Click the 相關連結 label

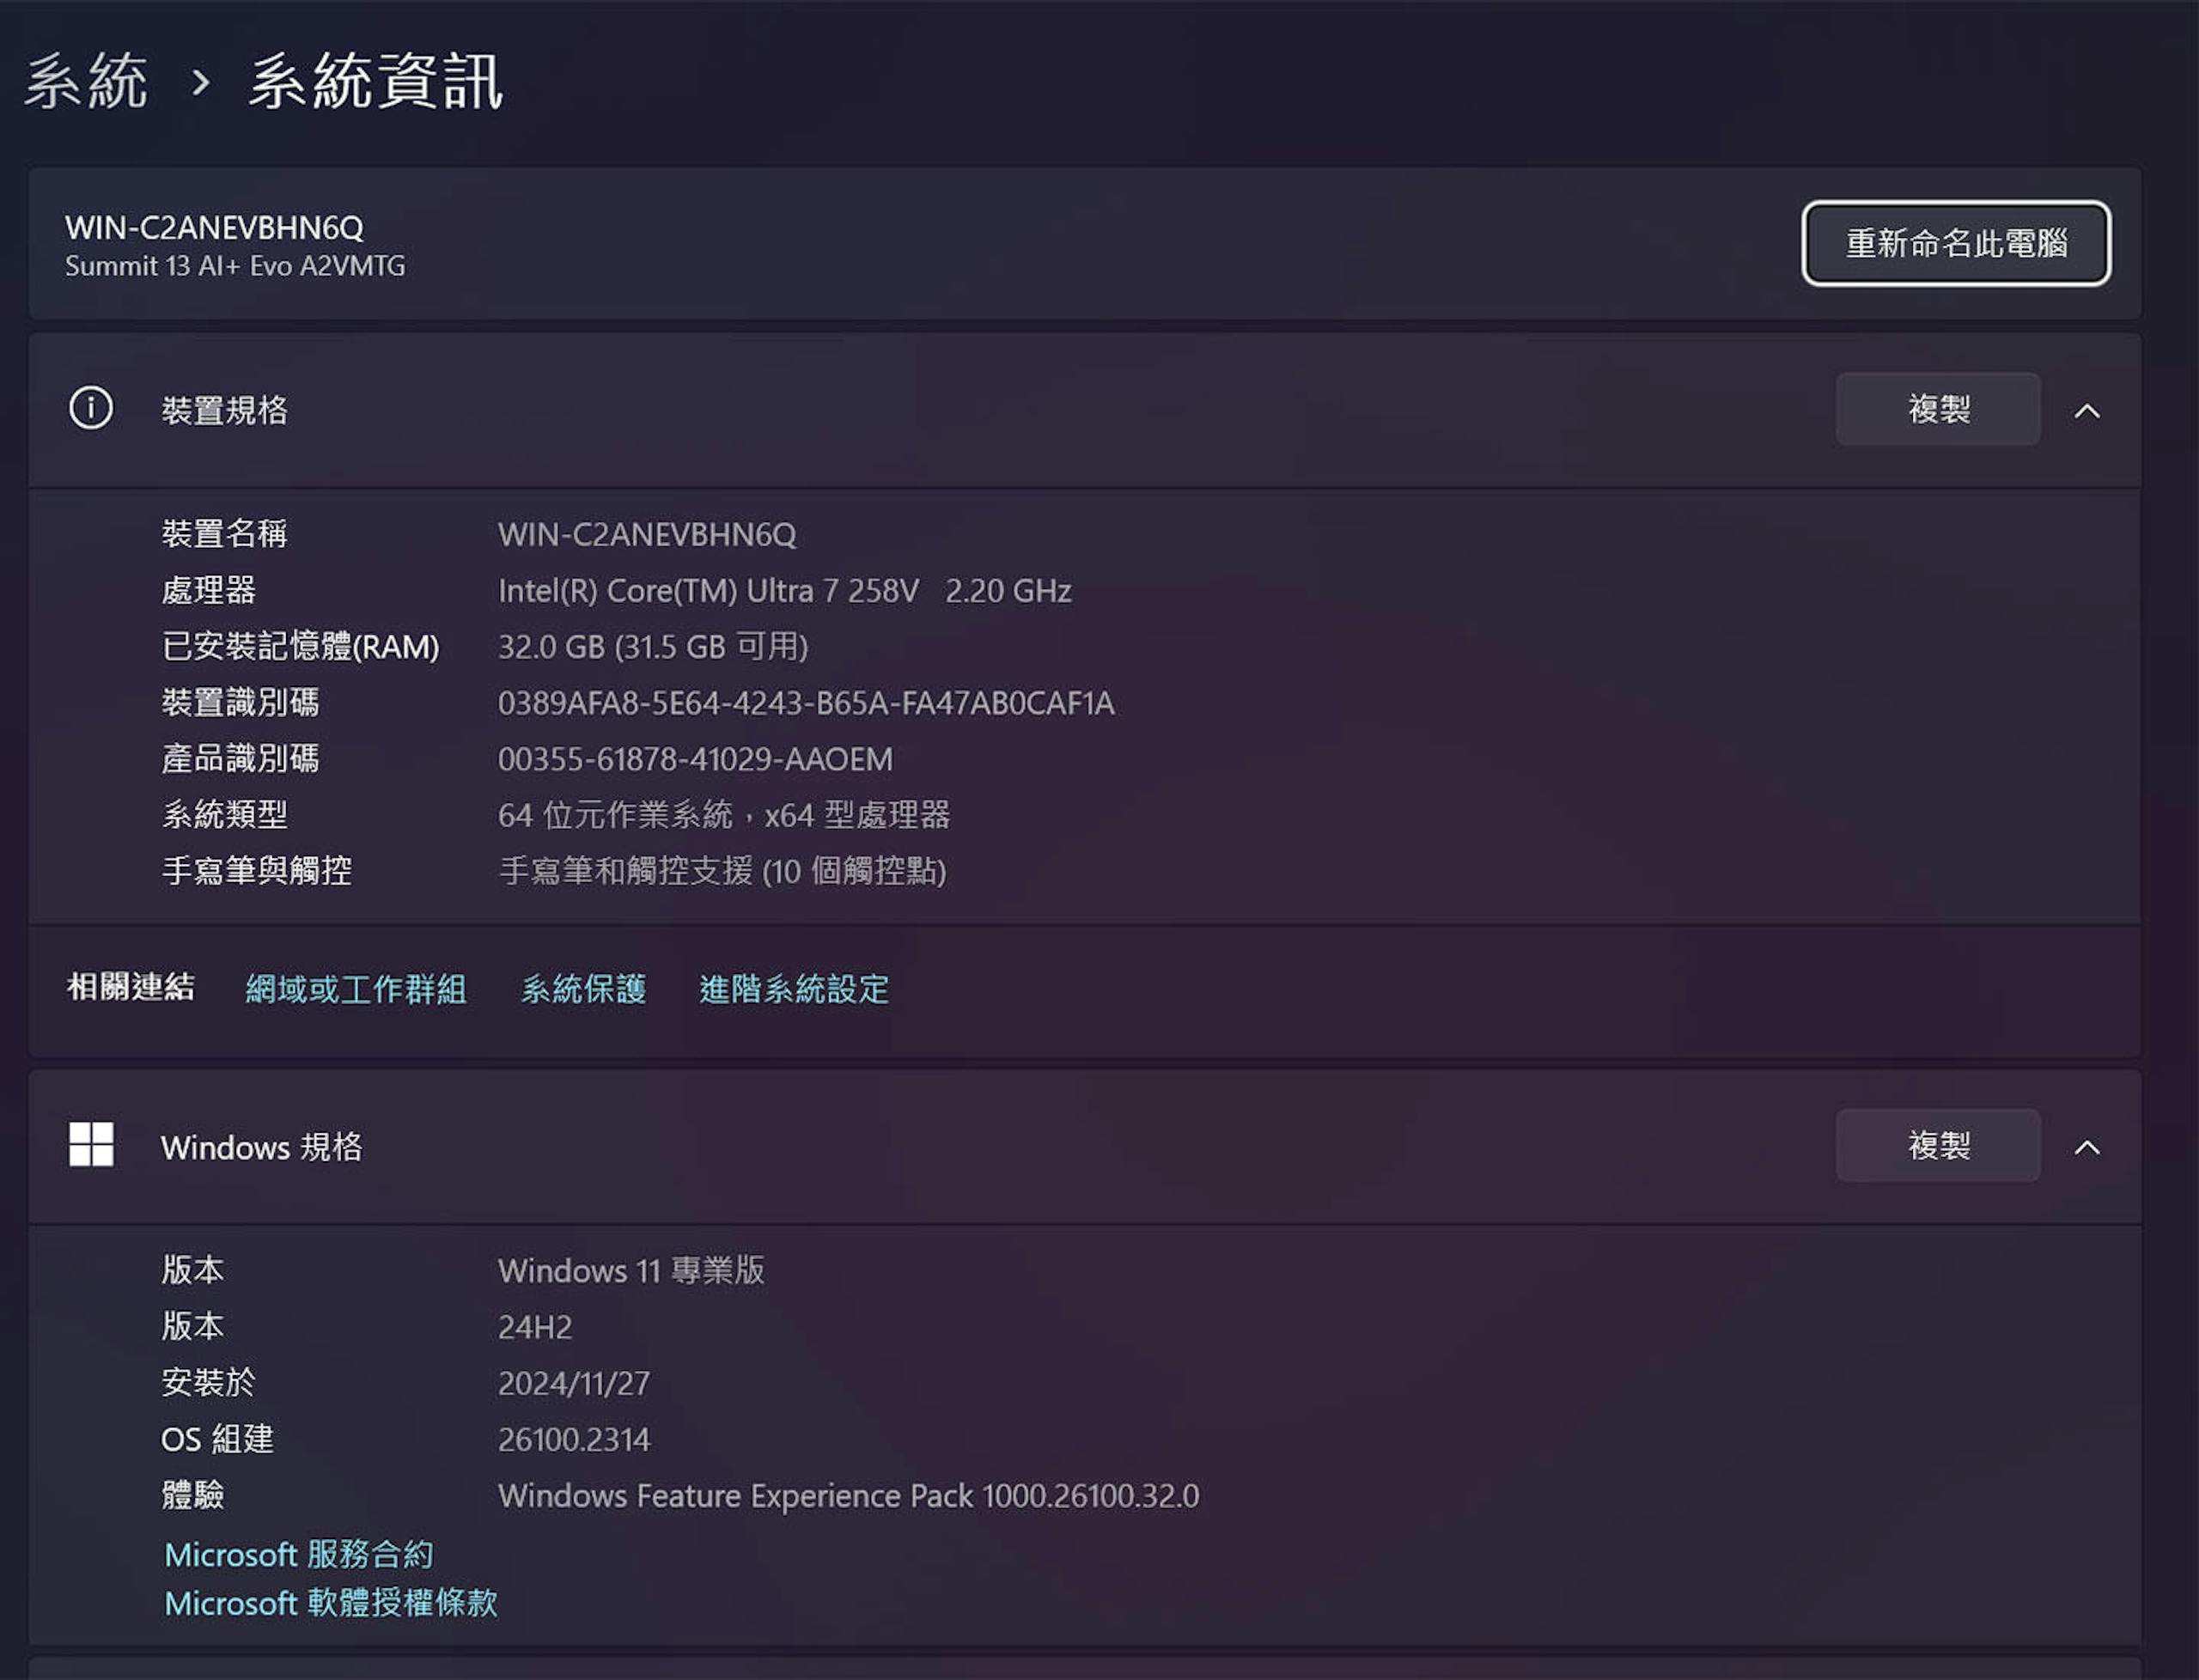pos(131,988)
